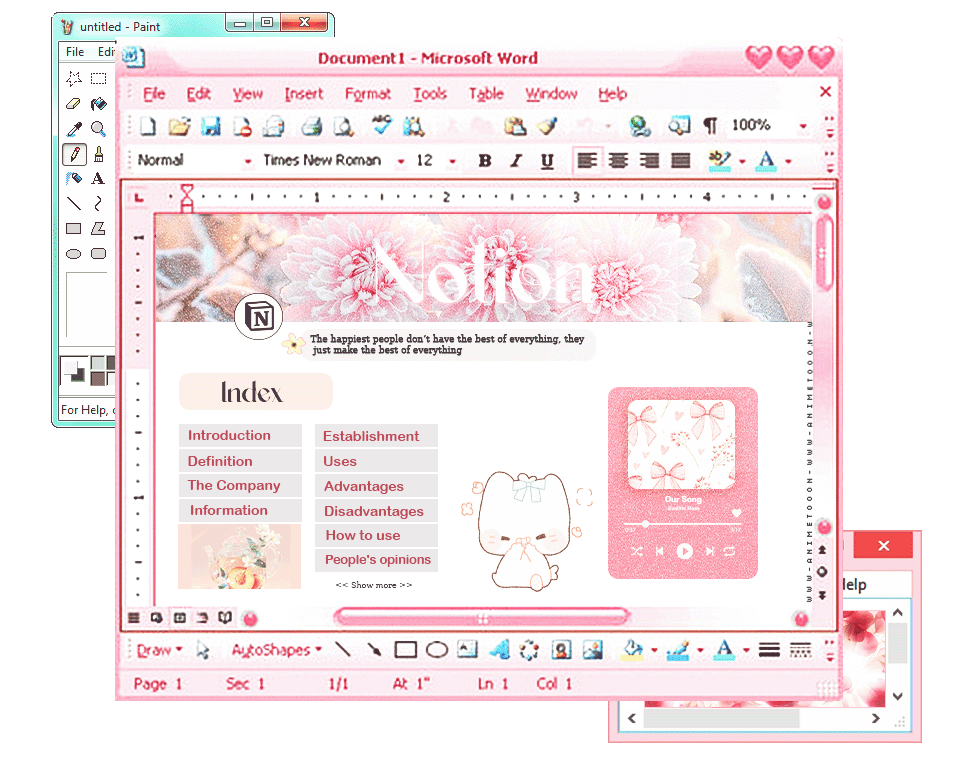Open the Insert menu in Word
Image resolution: width=960 pixels, height=760 pixels.
[304, 94]
